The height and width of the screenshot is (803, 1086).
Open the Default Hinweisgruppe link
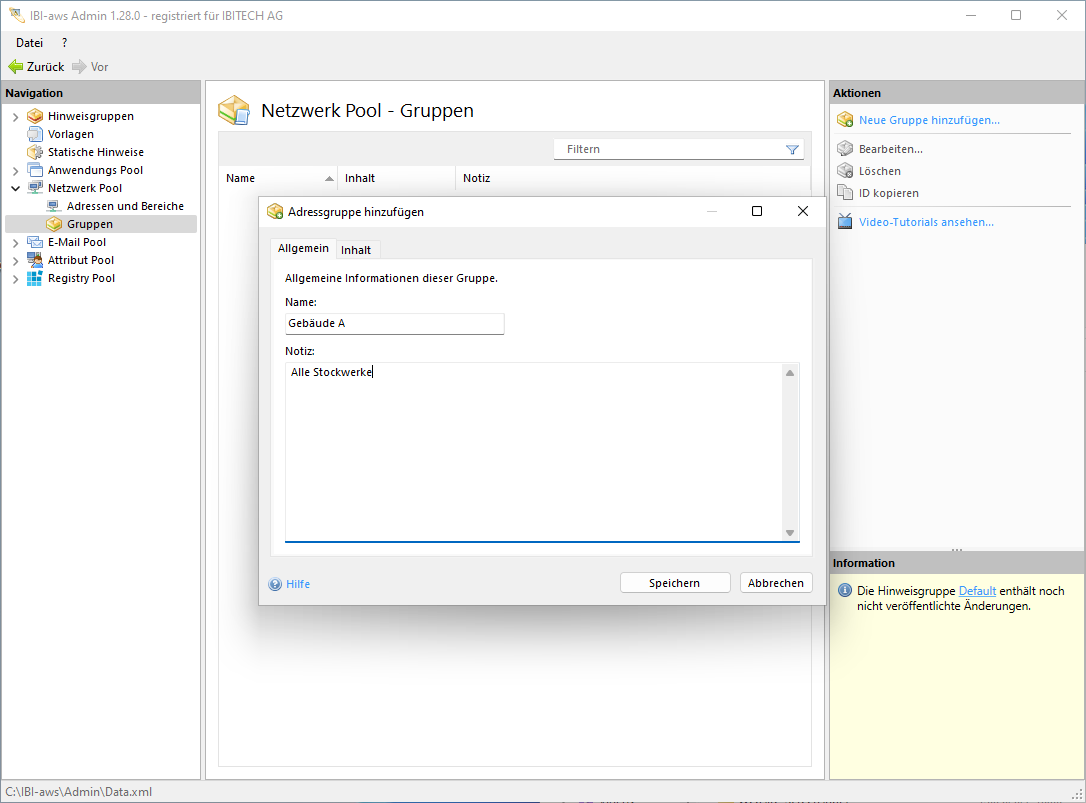[x=977, y=591]
